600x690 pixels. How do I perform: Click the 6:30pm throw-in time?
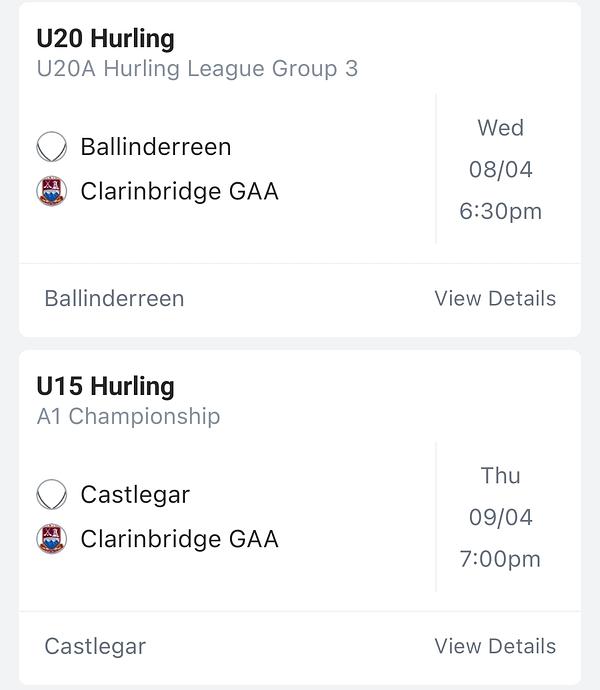click(500, 212)
